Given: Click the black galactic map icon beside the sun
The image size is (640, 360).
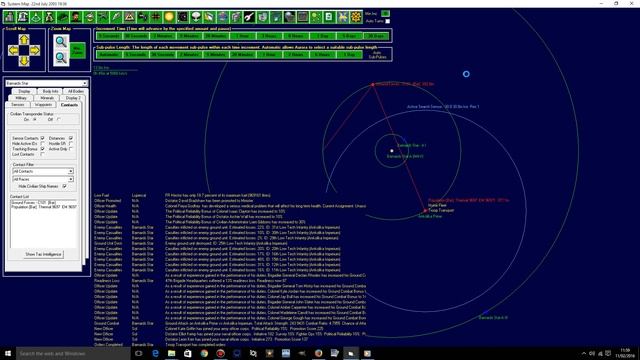Looking at the screenshot, I should click(182, 17).
